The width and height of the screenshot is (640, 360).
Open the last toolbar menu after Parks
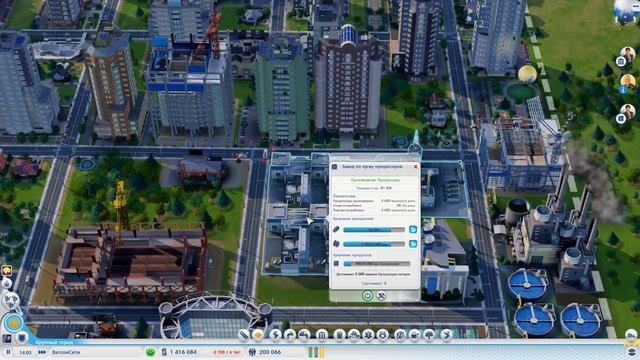coord(447,335)
